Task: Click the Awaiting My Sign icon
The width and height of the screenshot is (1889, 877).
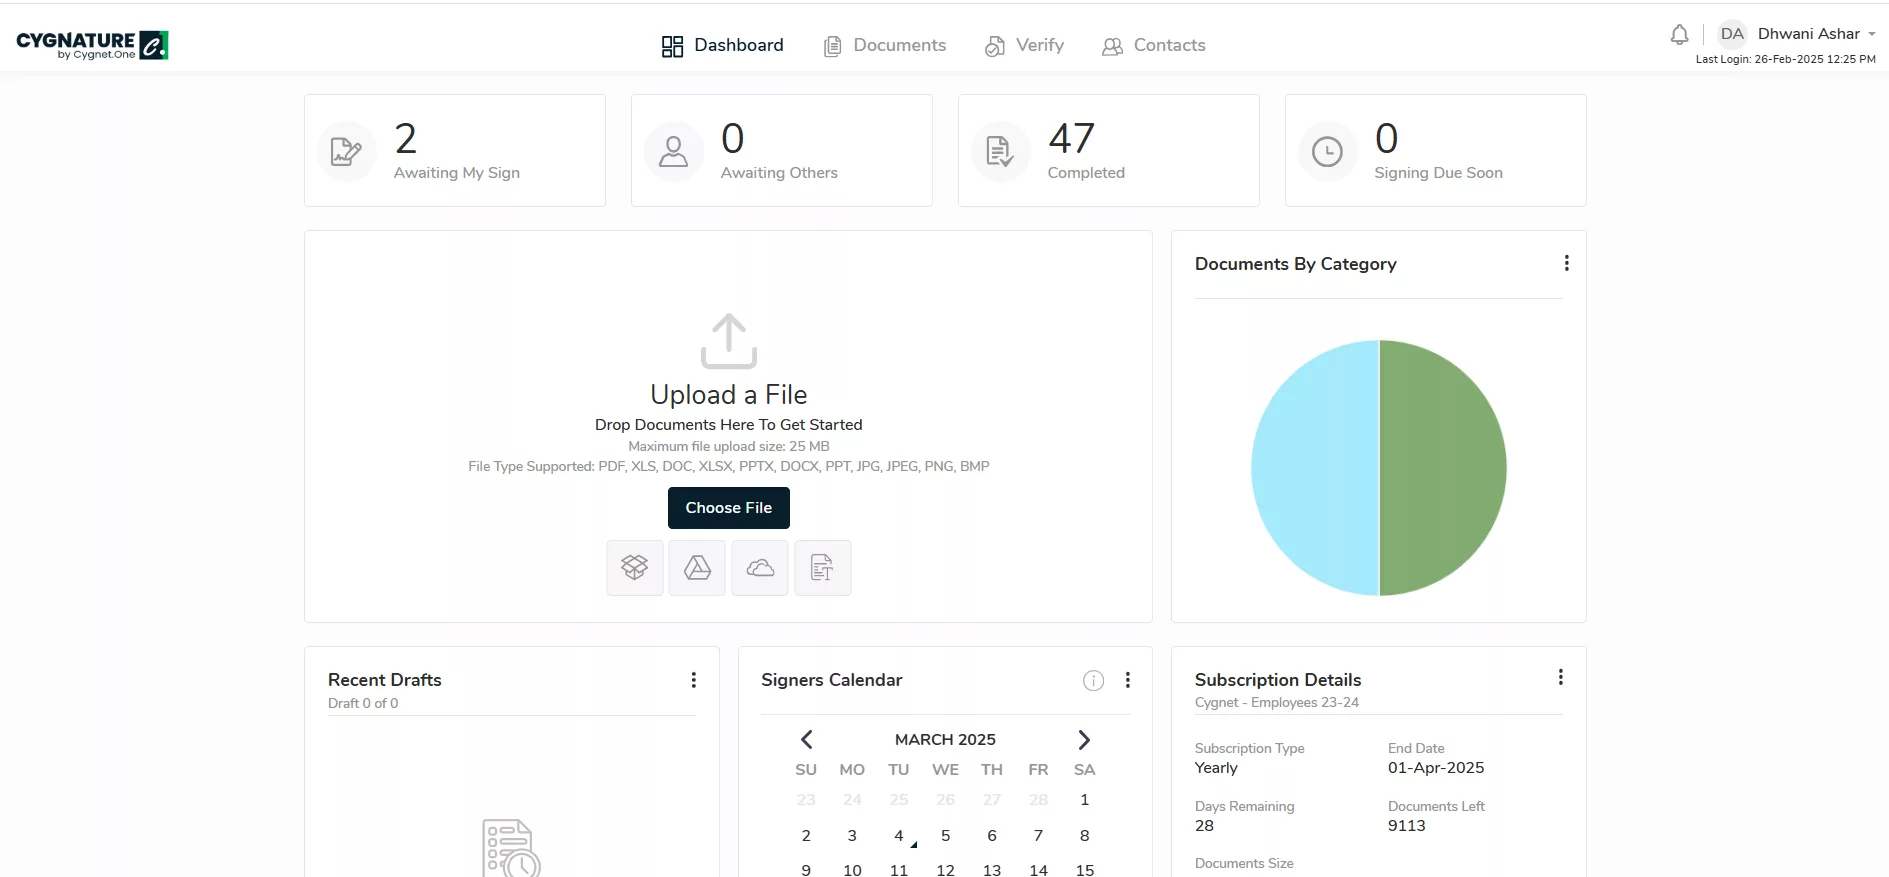Action: [346, 152]
